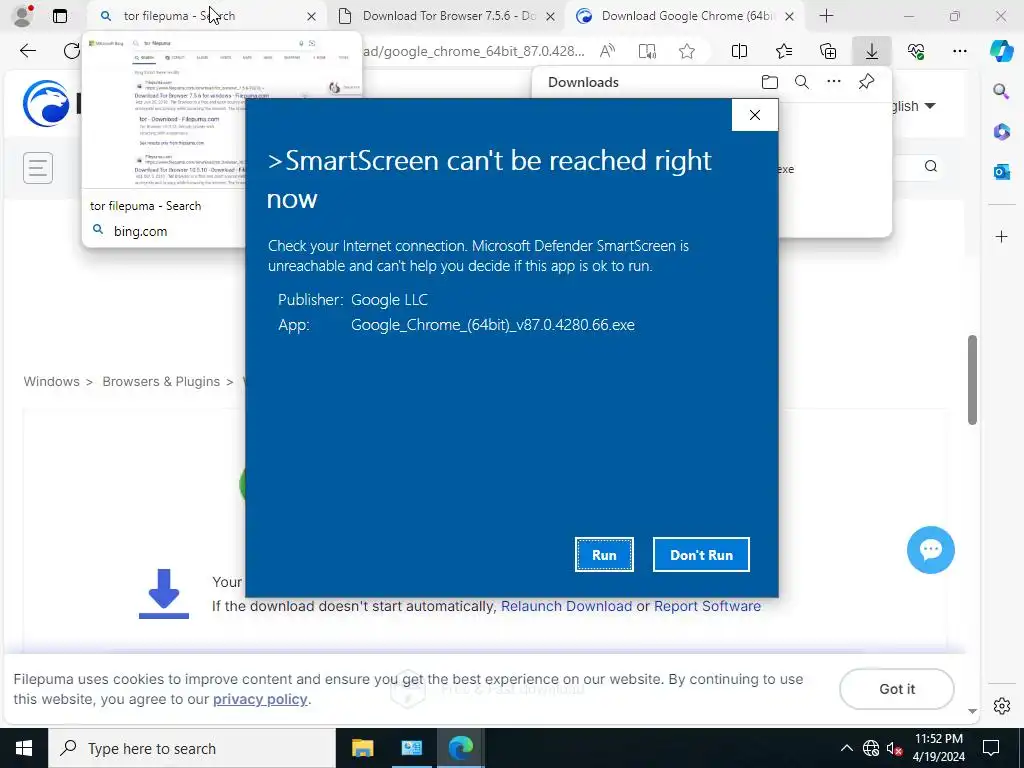Open the Favorites list icon
The height and width of the screenshot is (768, 1024).
(784, 51)
